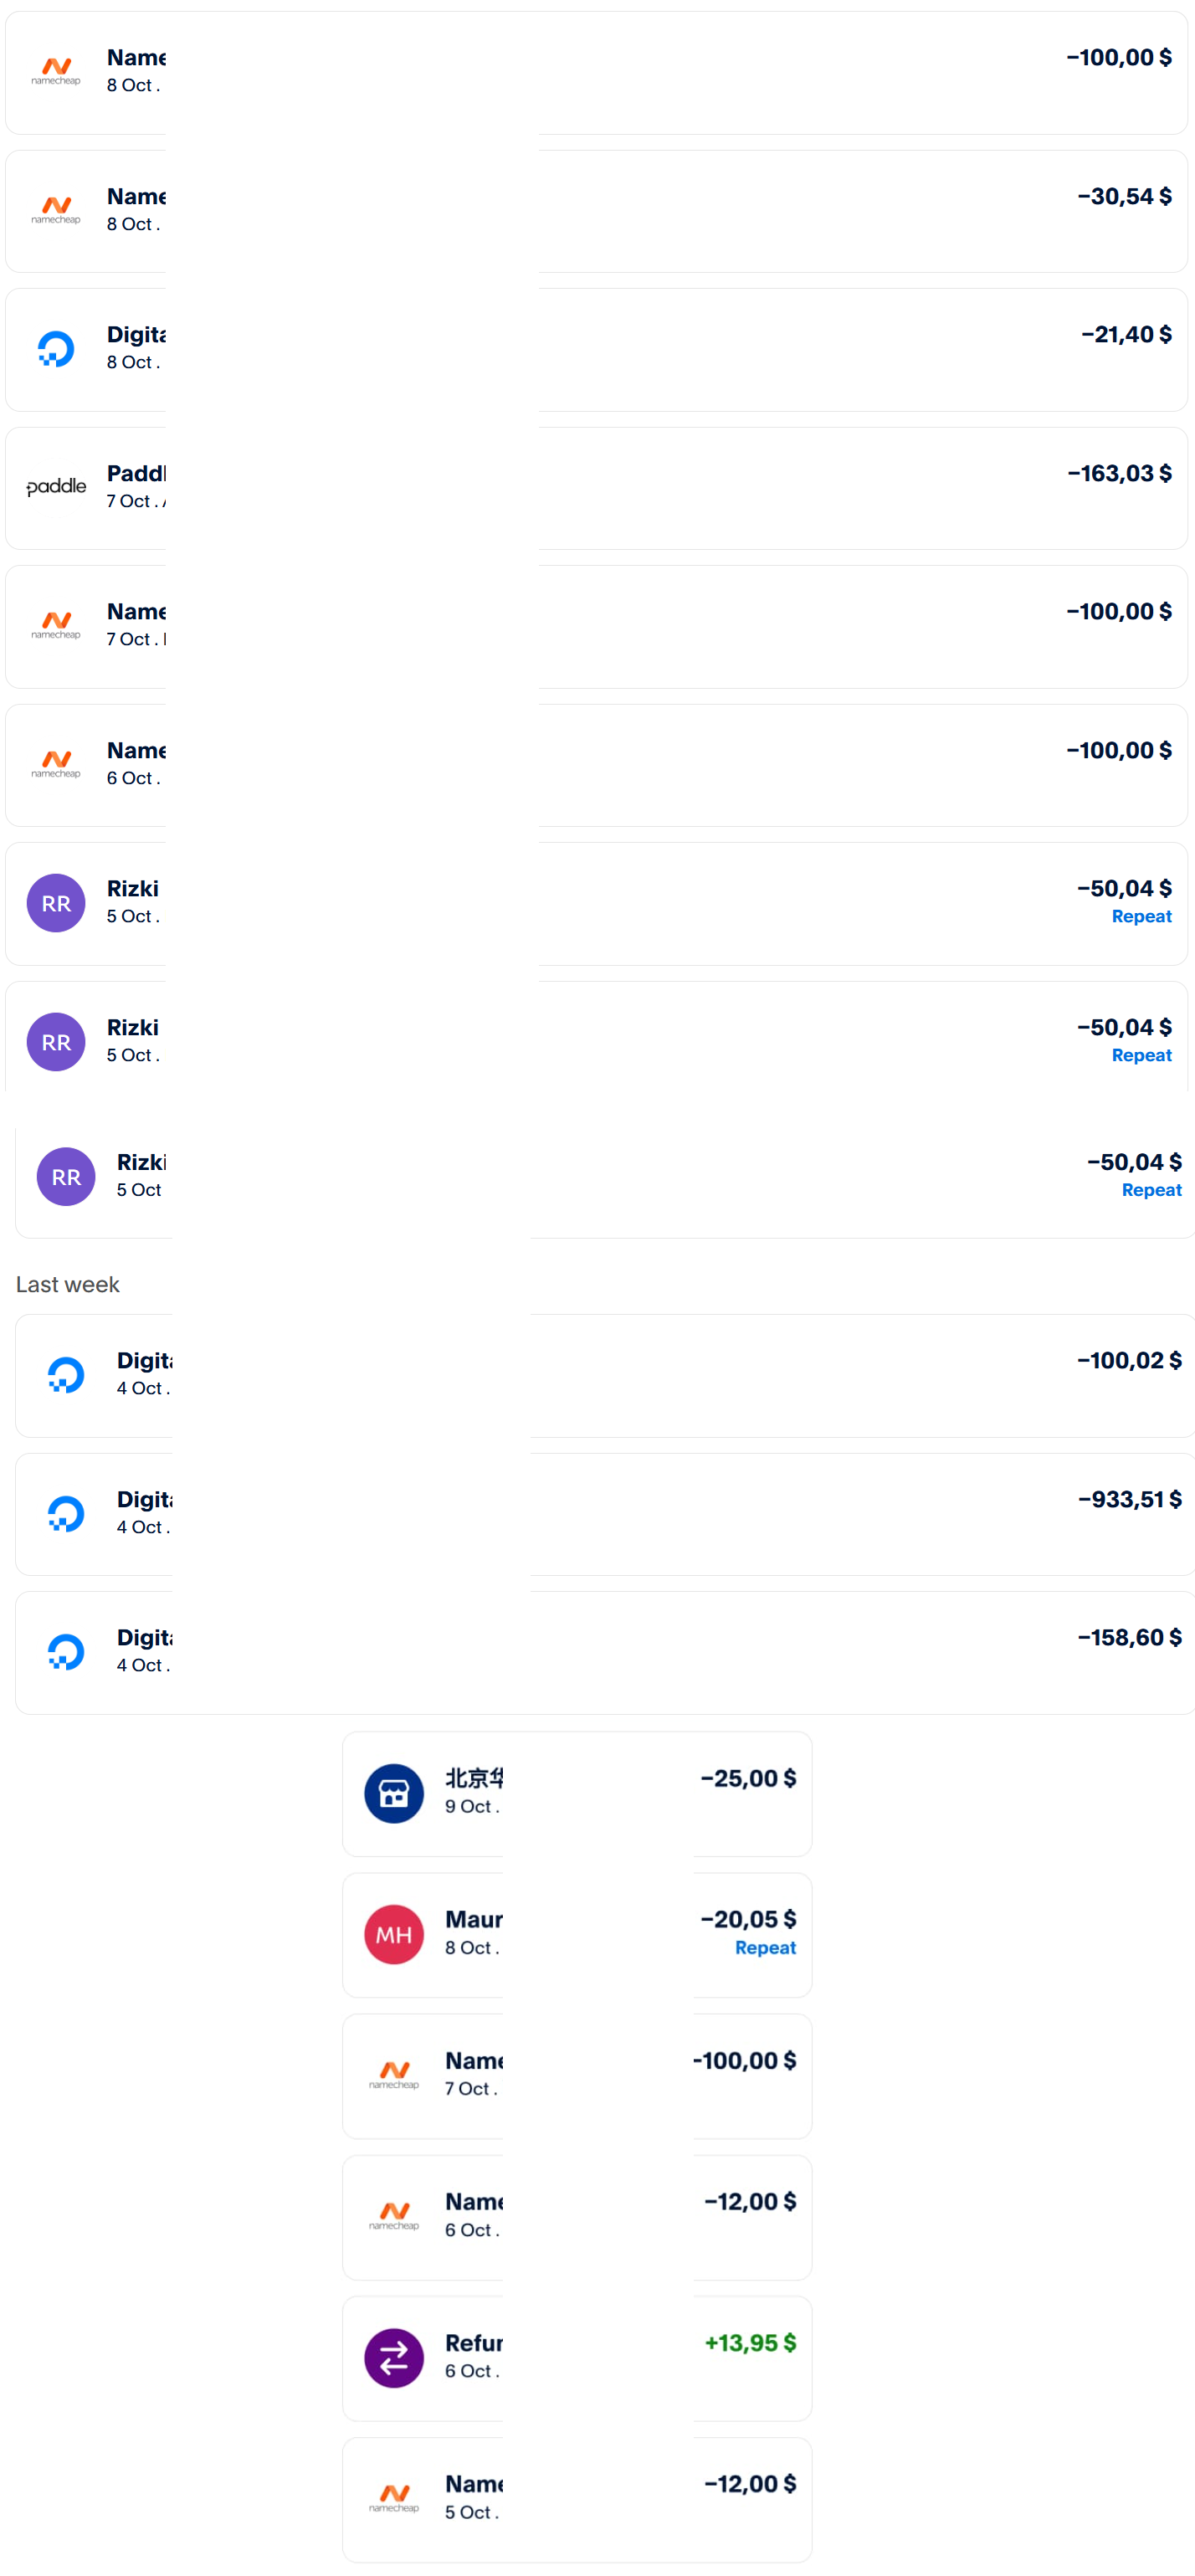Click the Refur transaction title dated 6 Oct
1195x2576 pixels.
[473, 2342]
